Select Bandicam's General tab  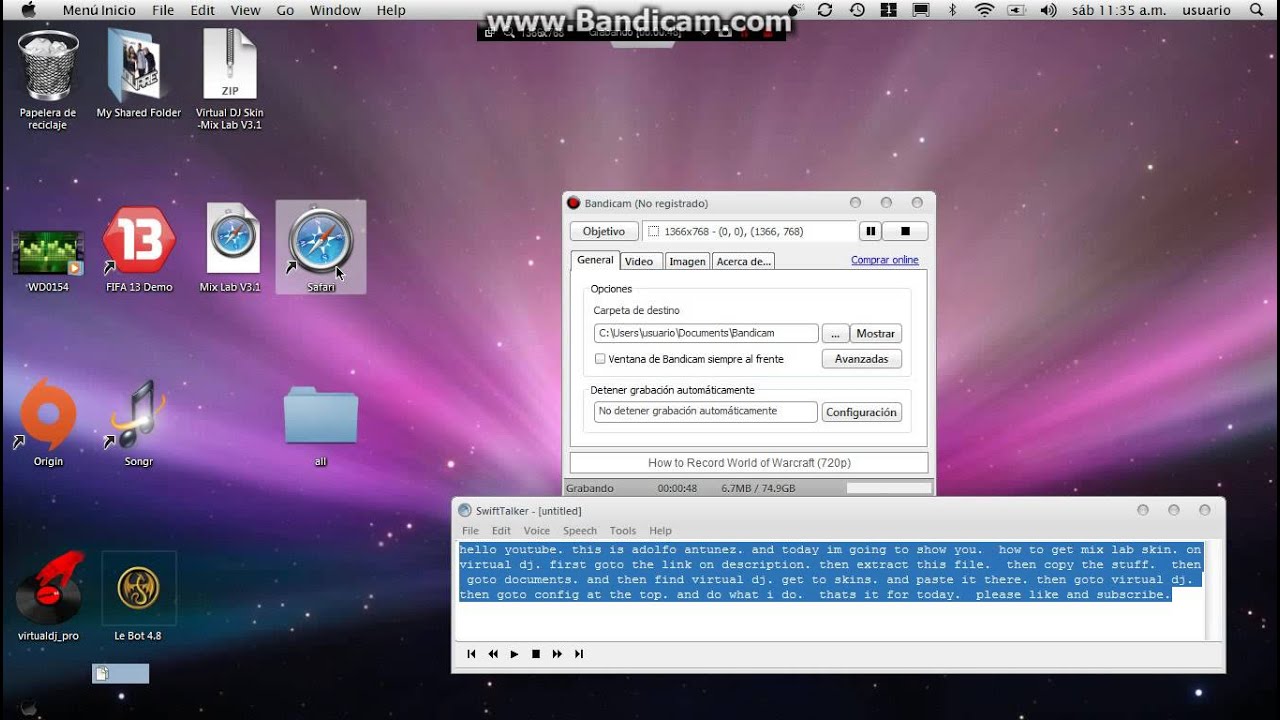(x=595, y=260)
